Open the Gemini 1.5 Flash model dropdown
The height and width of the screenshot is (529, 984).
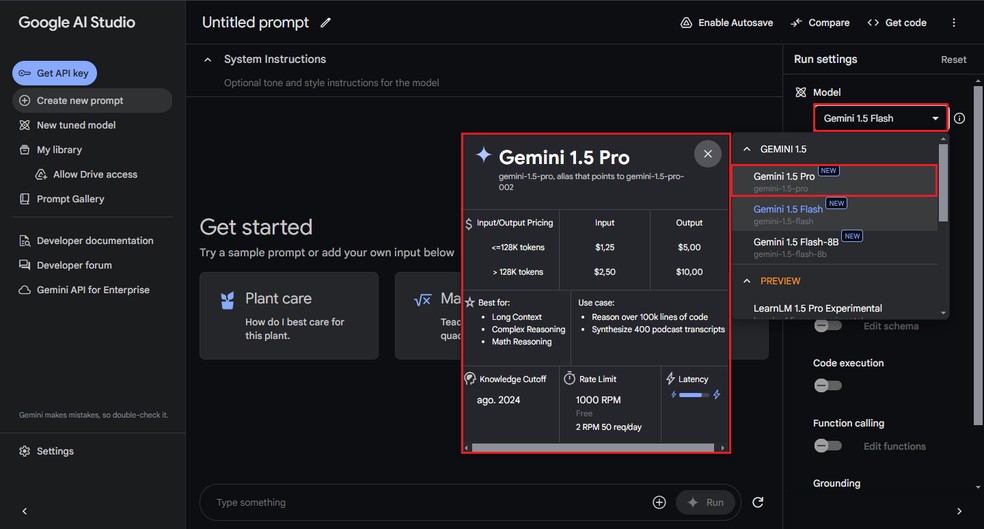[x=880, y=118]
